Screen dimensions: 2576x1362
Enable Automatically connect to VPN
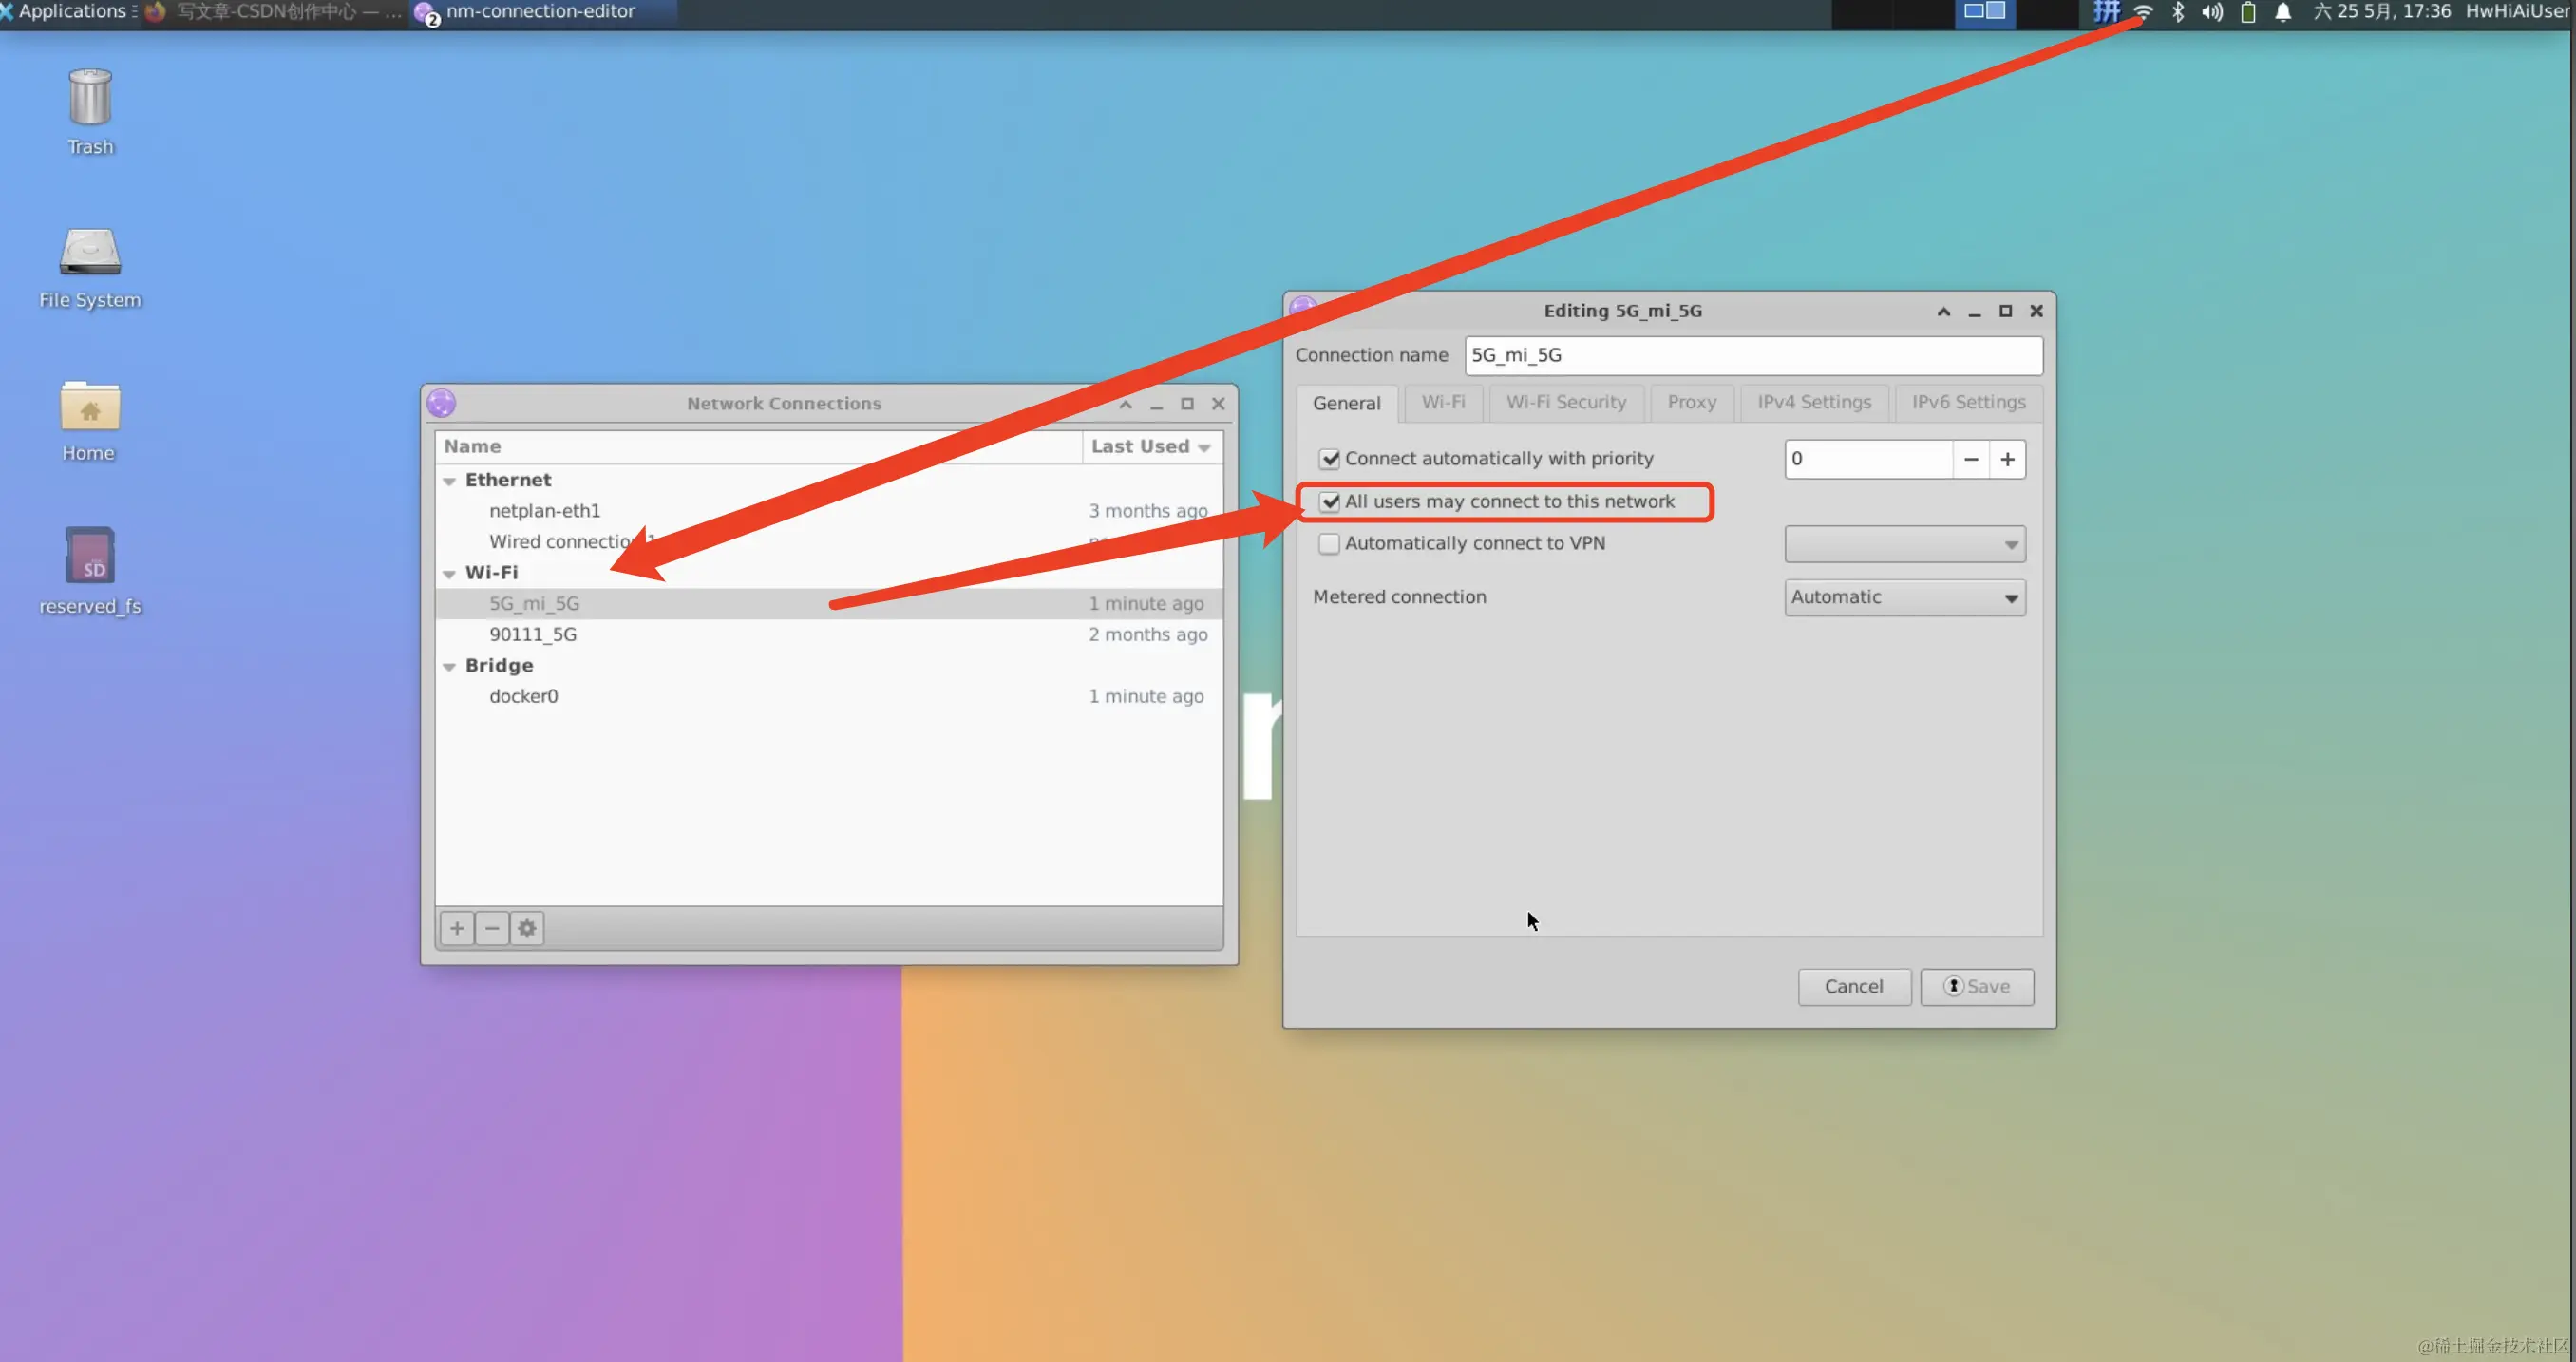(1329, 544)
